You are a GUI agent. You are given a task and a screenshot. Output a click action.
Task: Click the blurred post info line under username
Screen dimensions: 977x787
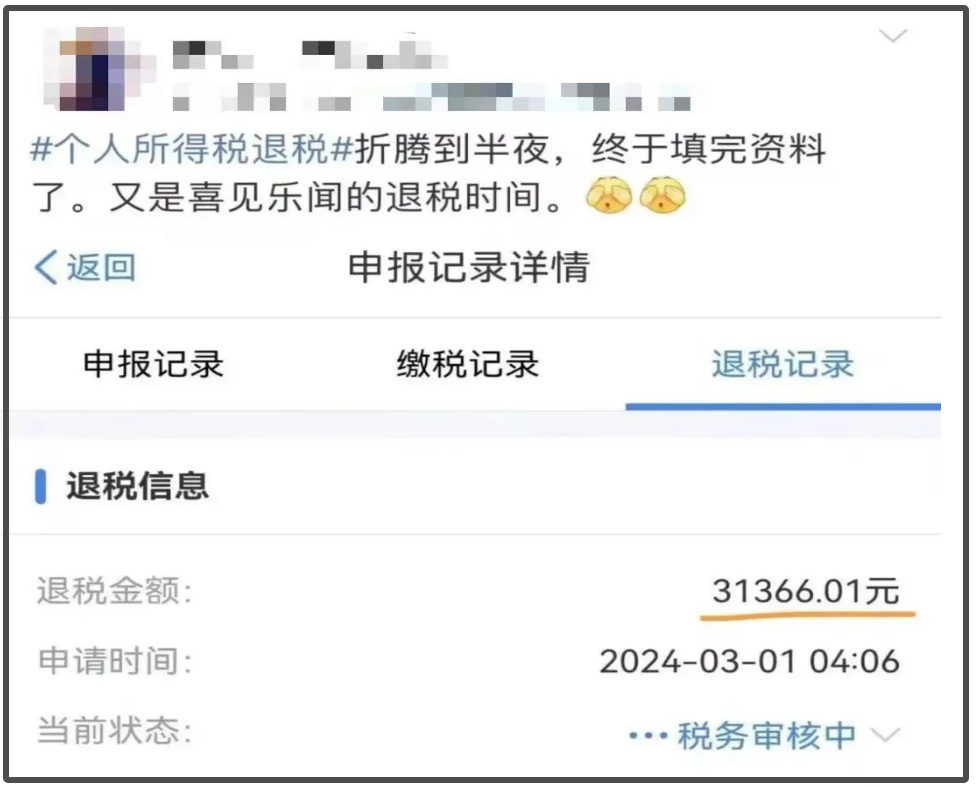tap(431, 97)
